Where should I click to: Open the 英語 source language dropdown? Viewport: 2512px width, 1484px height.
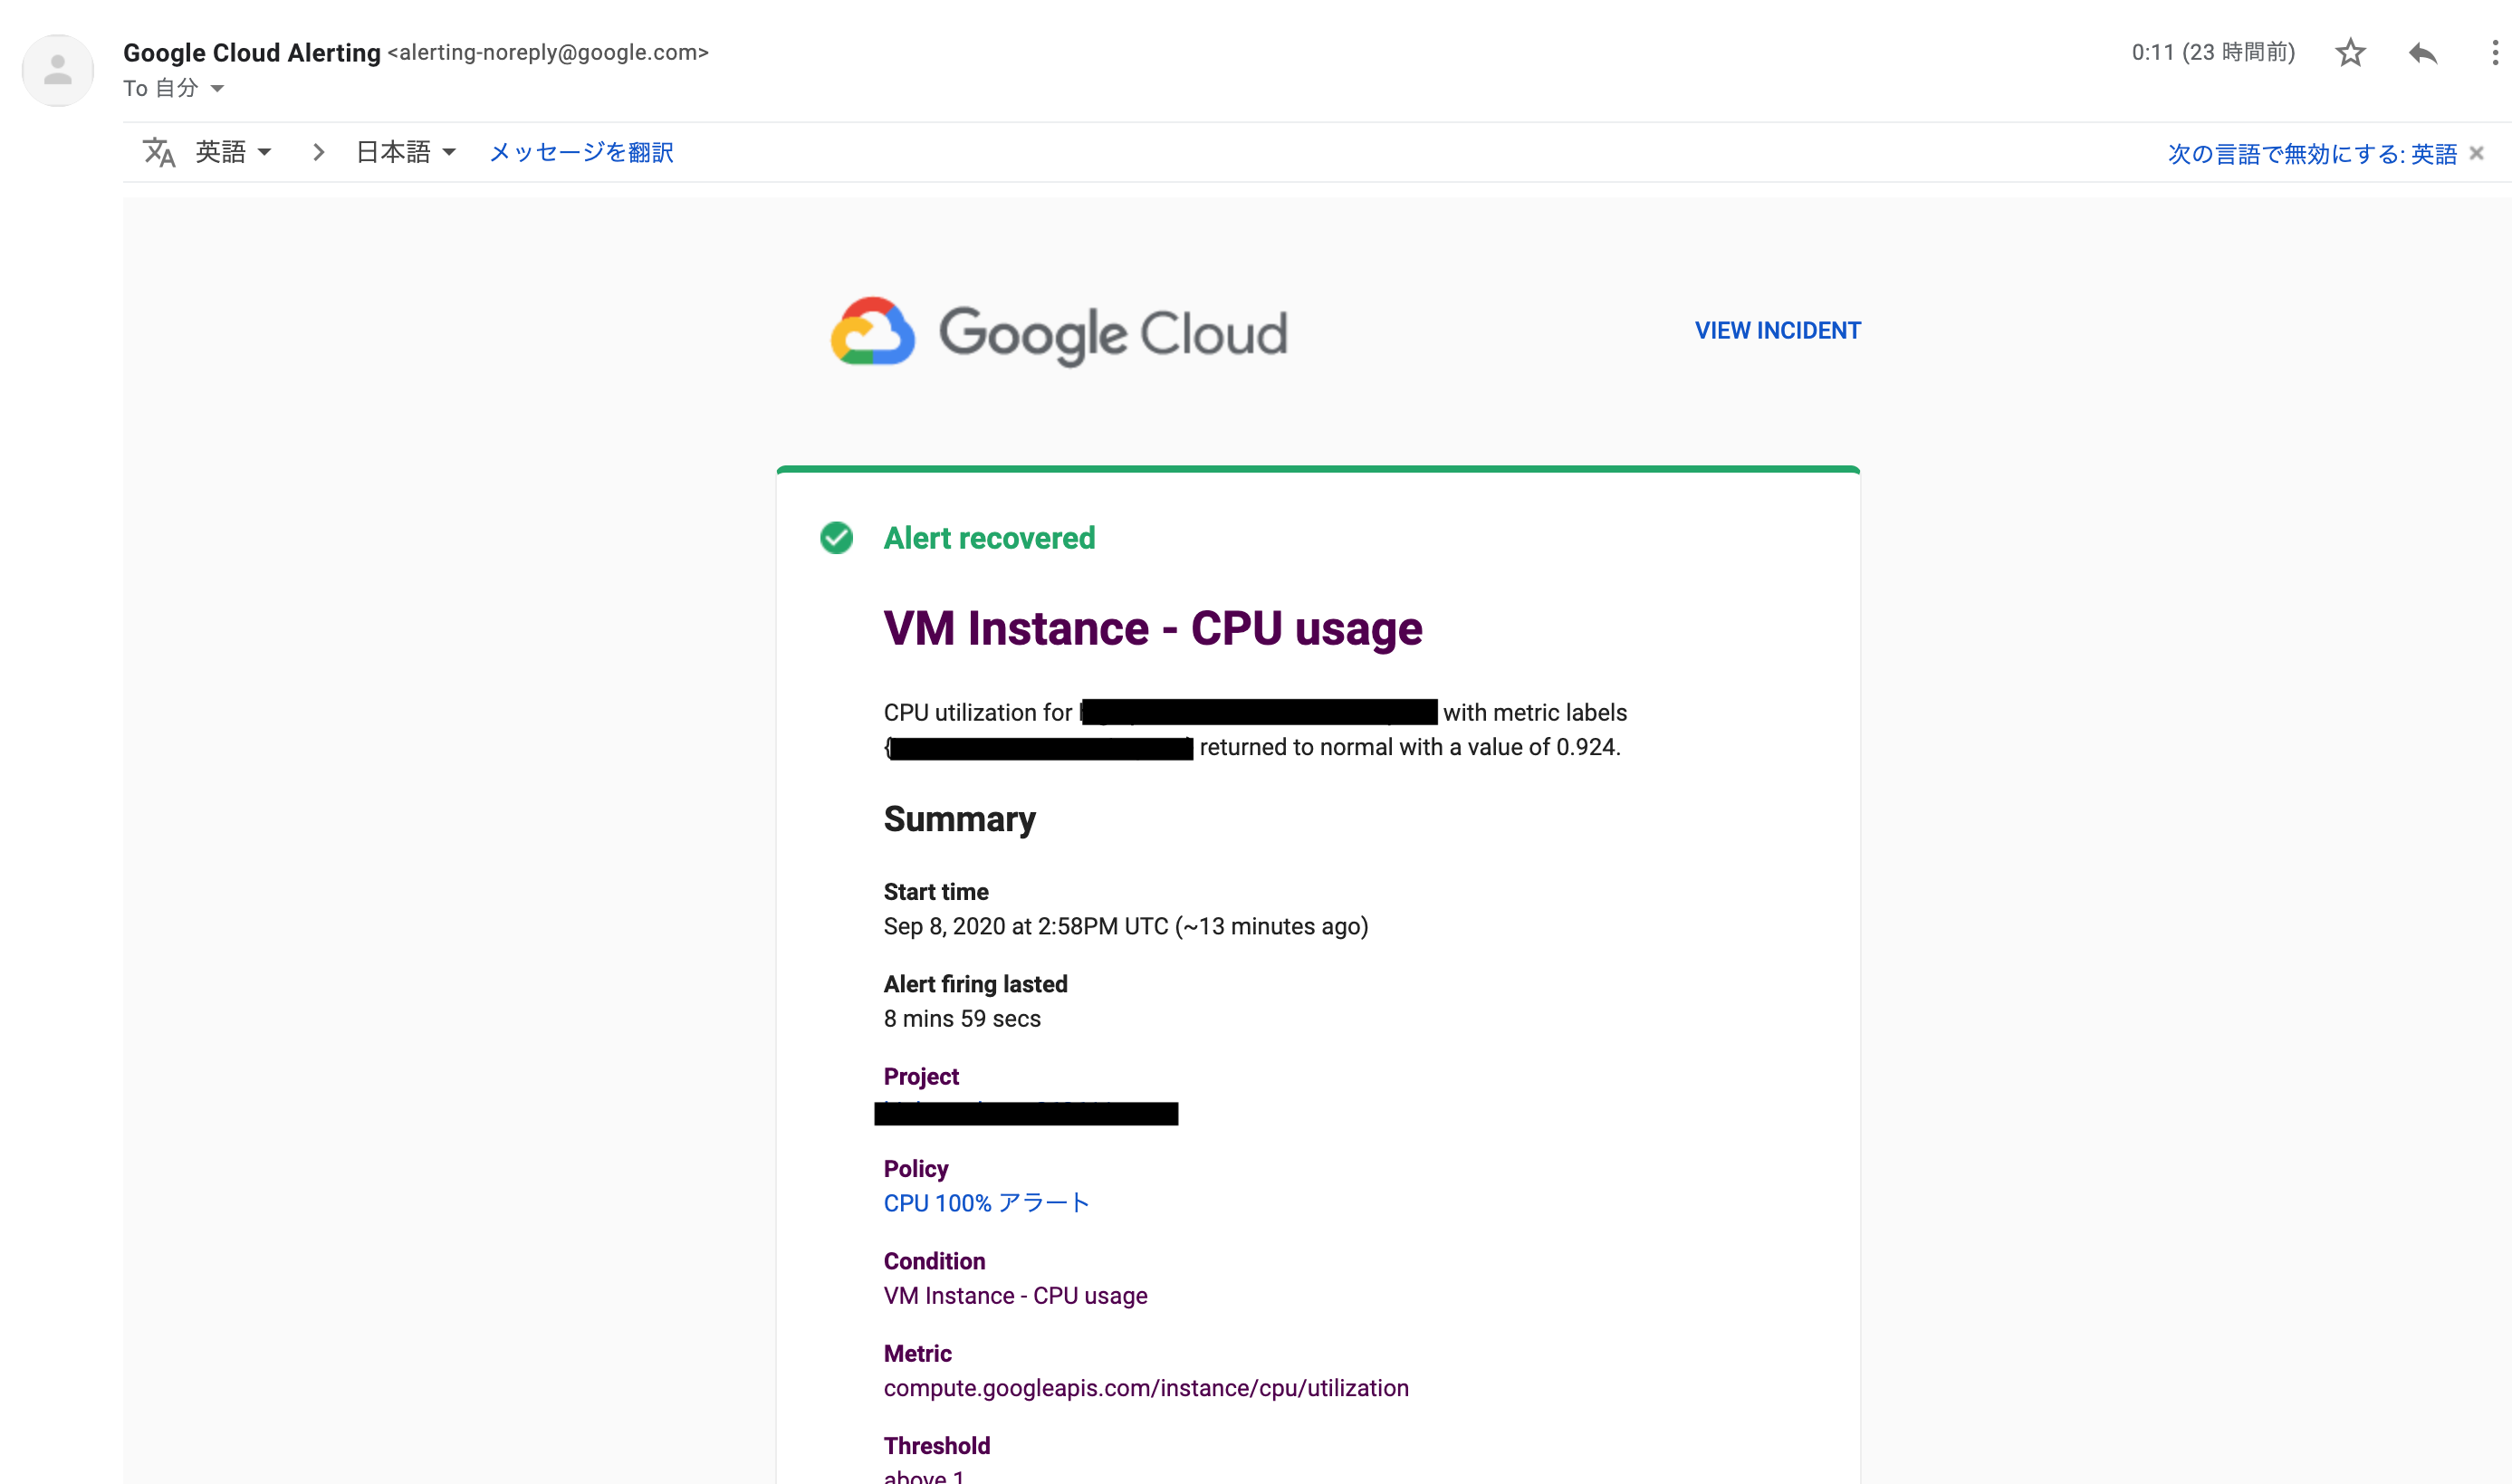[234, 152]
